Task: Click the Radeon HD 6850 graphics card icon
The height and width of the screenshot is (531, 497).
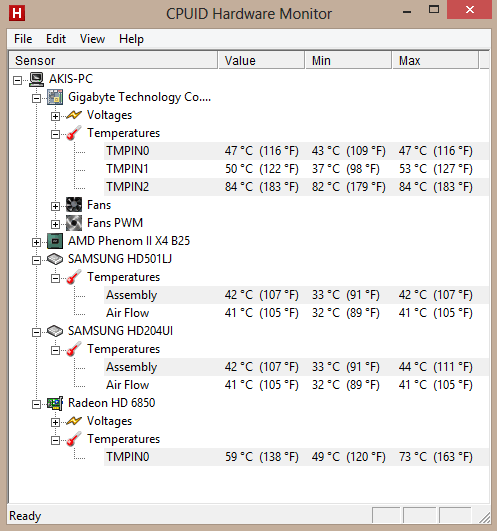Action: click(55, 403)
